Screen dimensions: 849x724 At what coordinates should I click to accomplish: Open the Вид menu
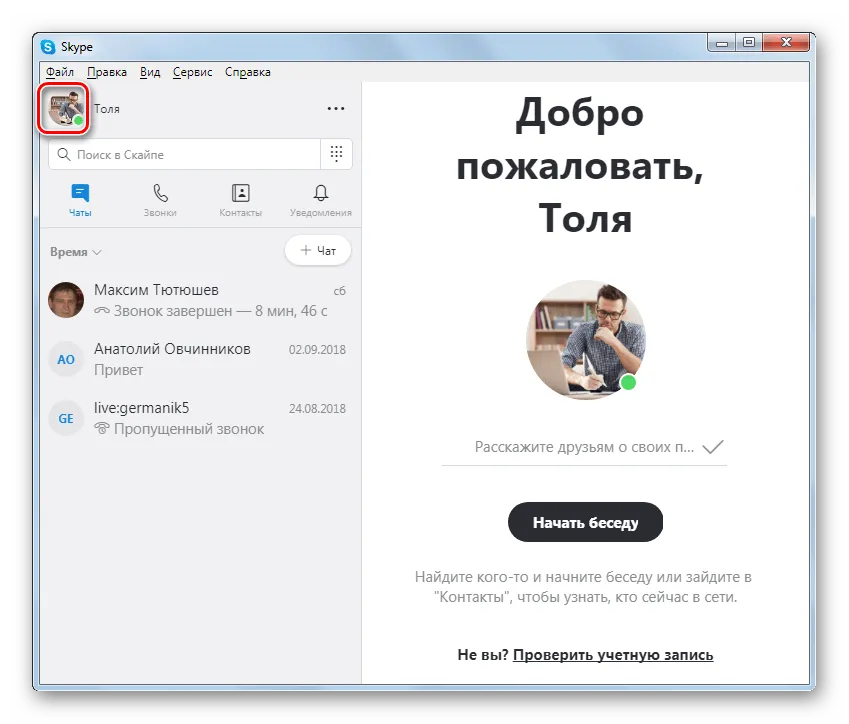click(150, 72)
